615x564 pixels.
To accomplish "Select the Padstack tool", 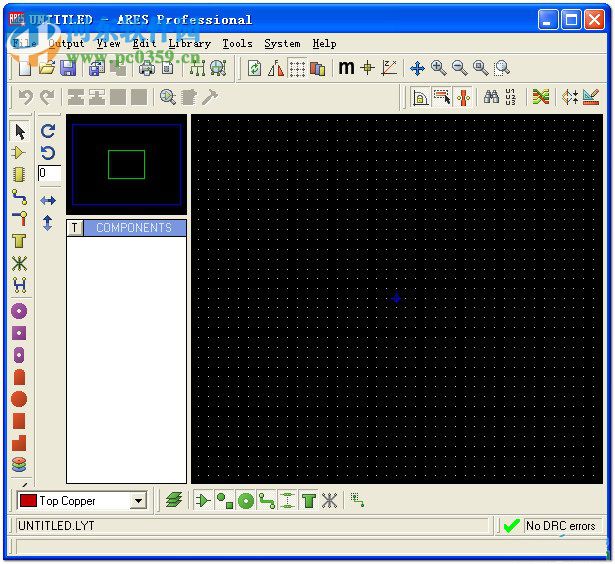I will tap(19, 465).
